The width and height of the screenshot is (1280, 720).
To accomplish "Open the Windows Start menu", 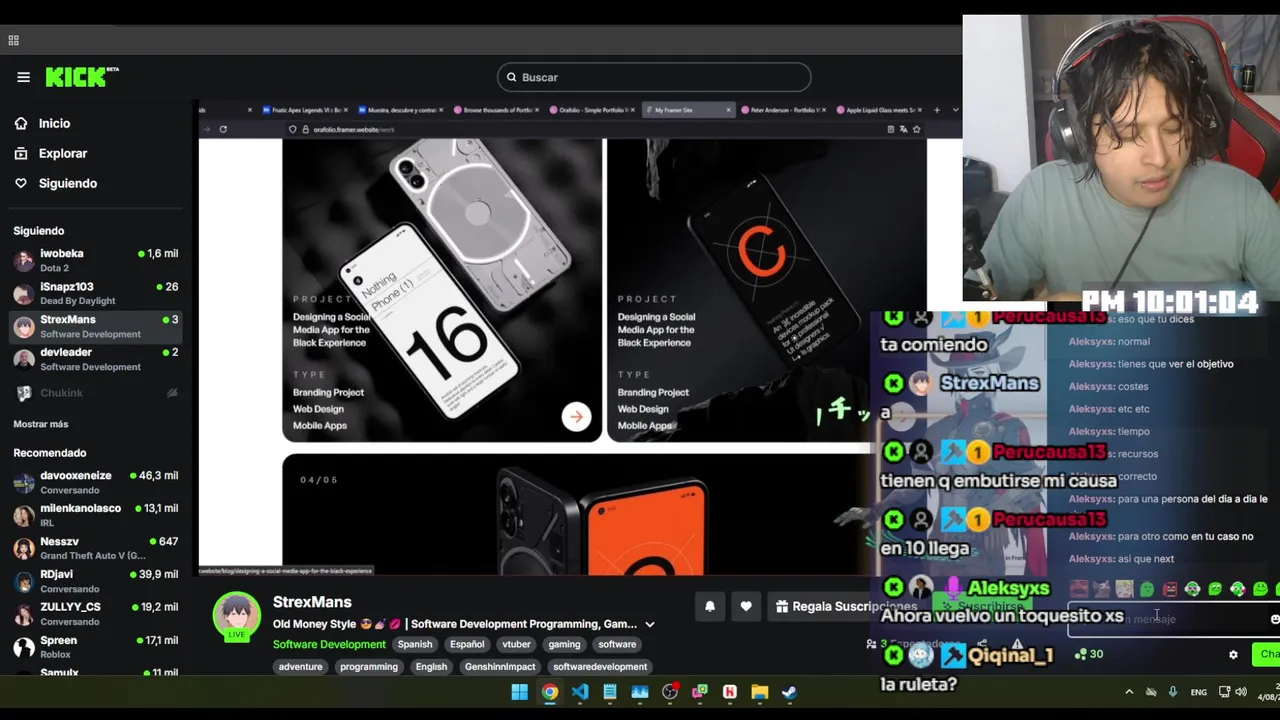I will [520, 692].
